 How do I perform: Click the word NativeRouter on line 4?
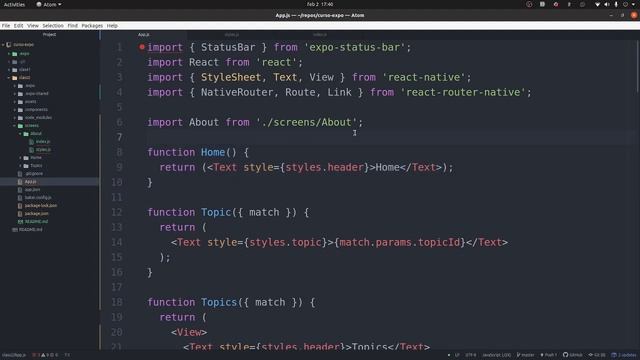tap(237, 92)
